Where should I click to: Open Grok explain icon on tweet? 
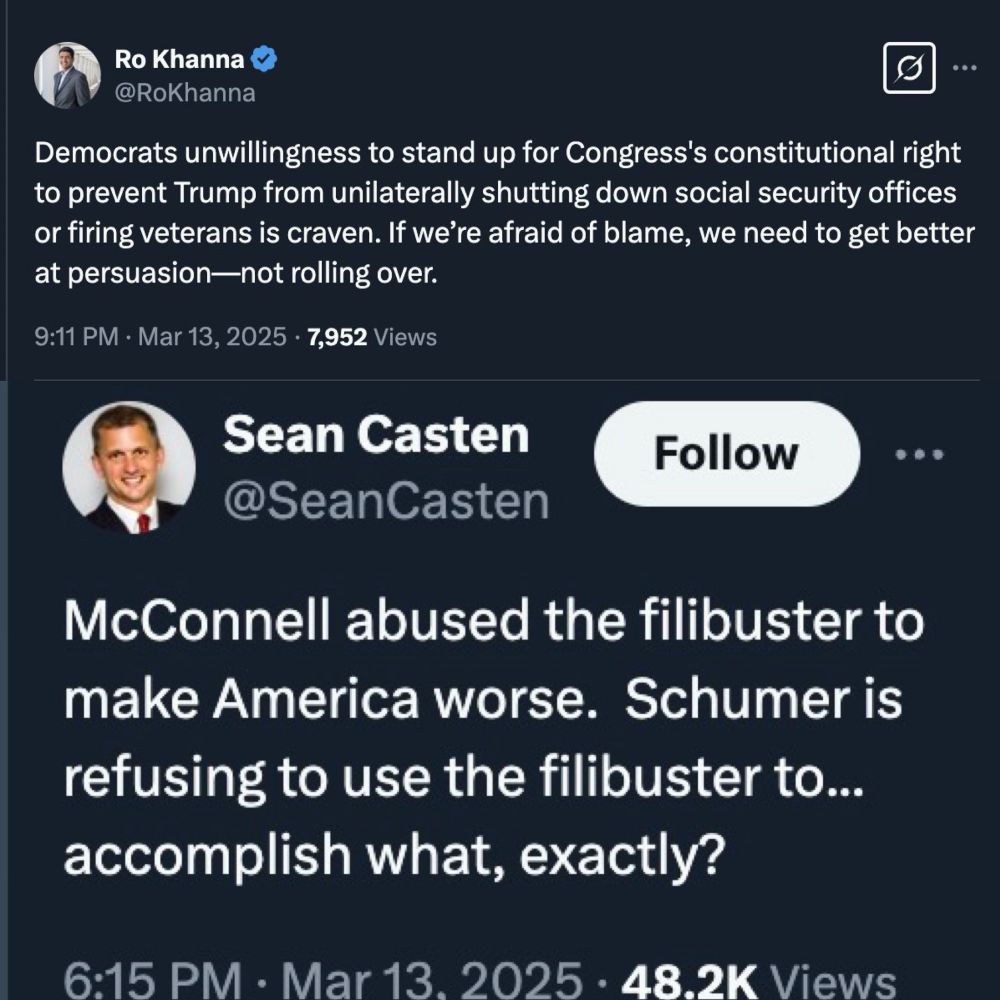[910, 68]
